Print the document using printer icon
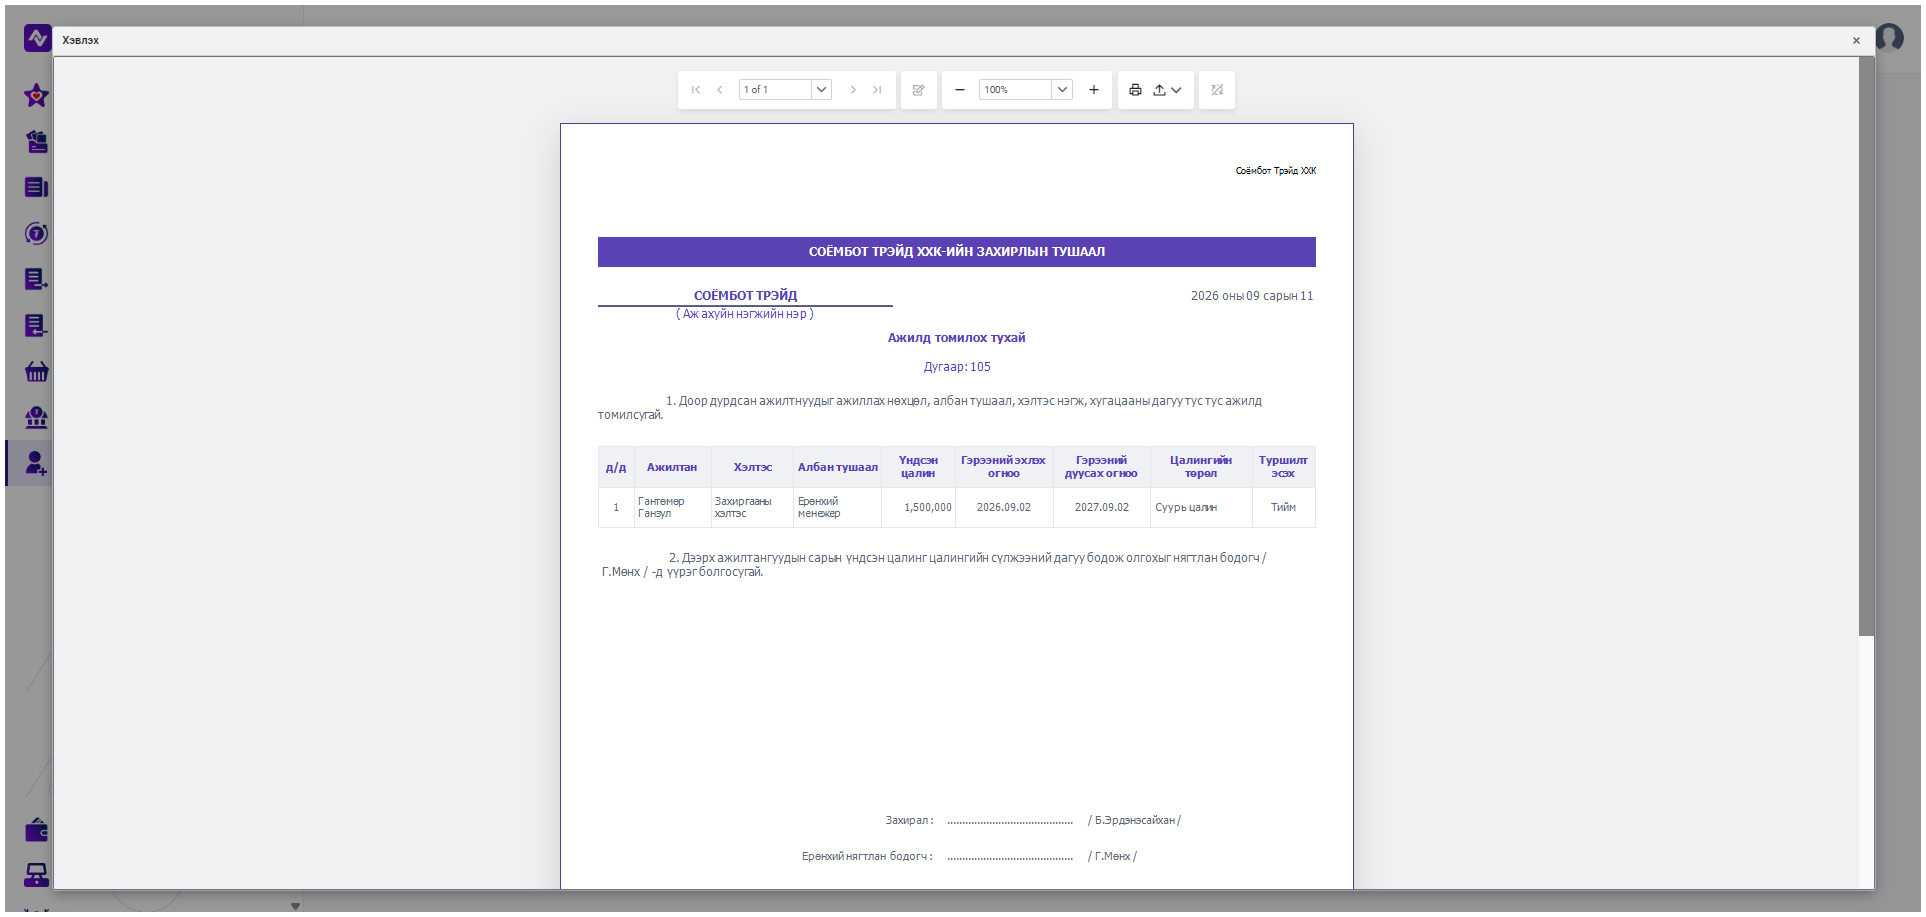 pos(1135,90)
